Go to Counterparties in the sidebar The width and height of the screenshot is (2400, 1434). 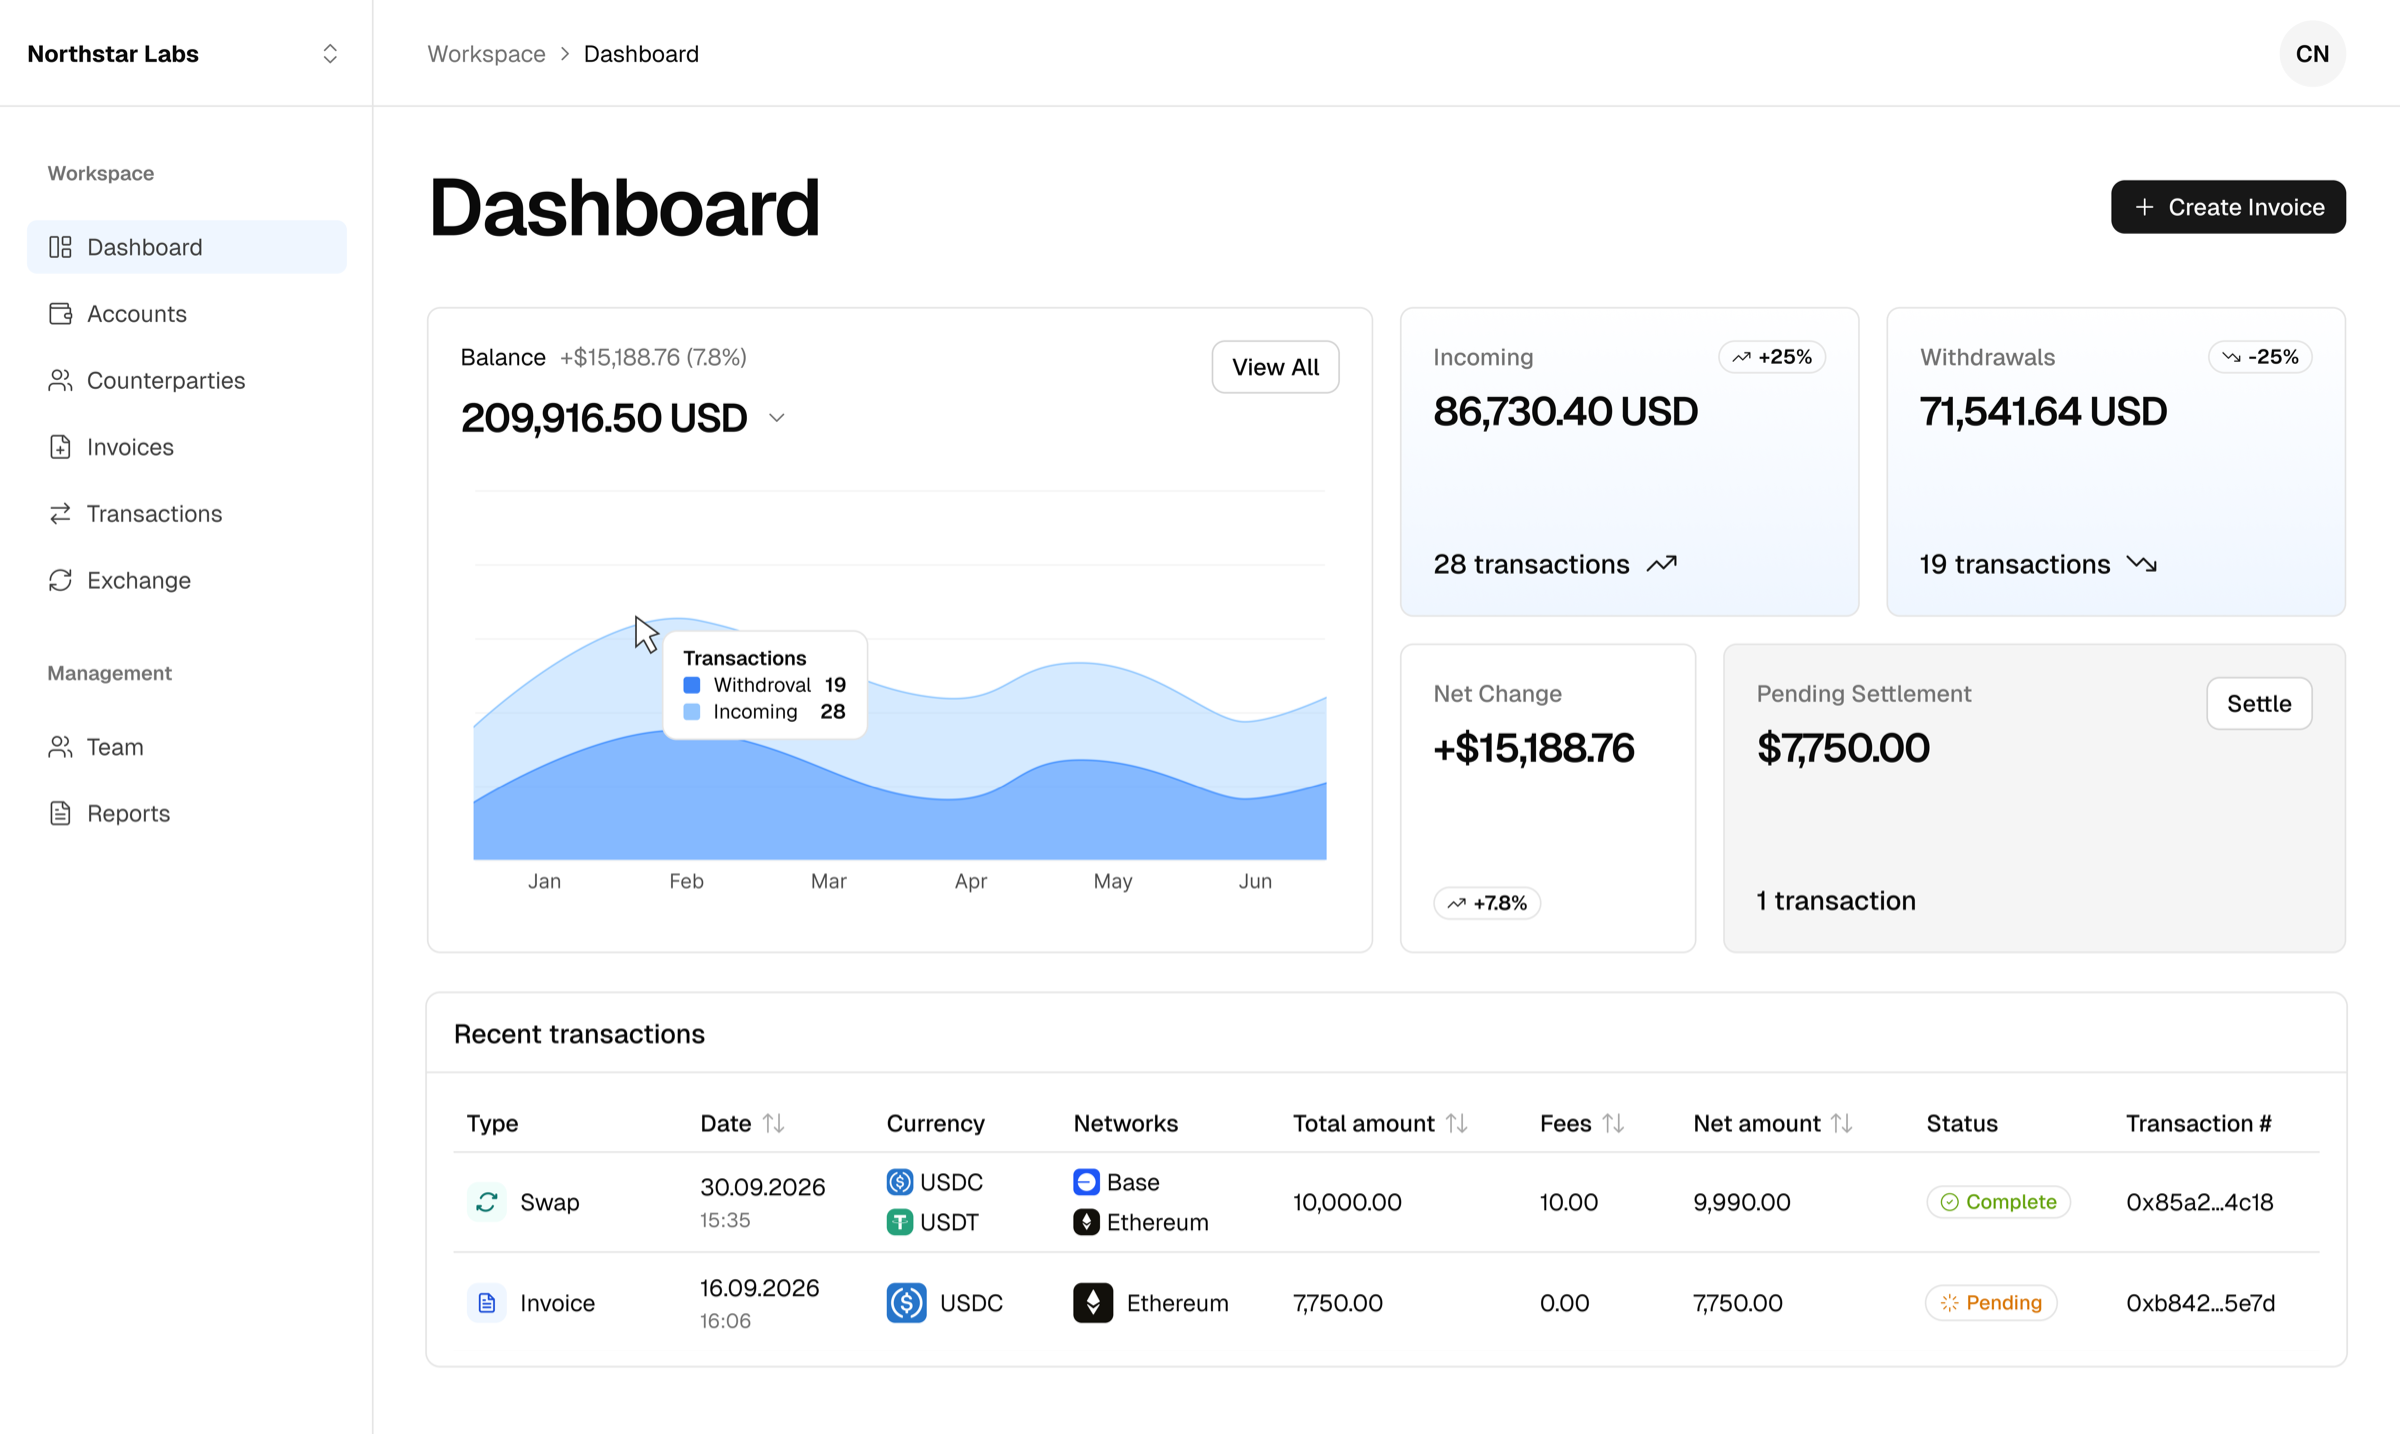(x=187, y=380)
